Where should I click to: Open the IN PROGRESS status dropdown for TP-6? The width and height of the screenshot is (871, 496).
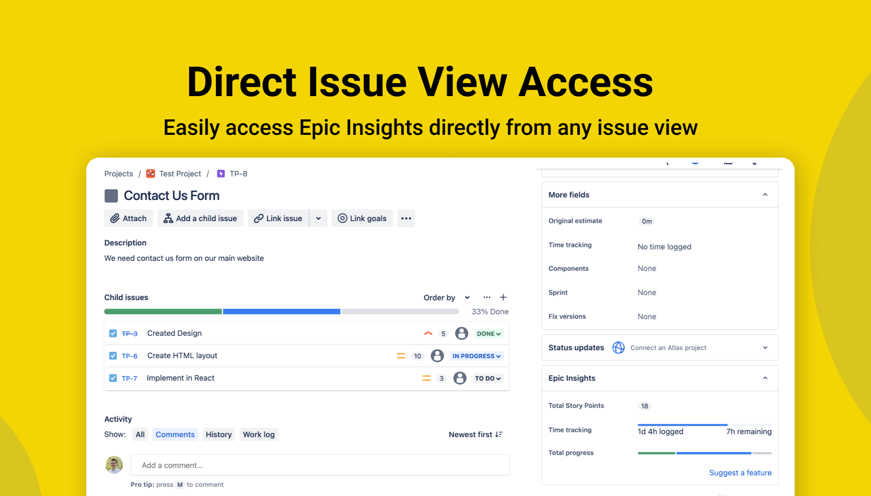(x=477, y=356)
